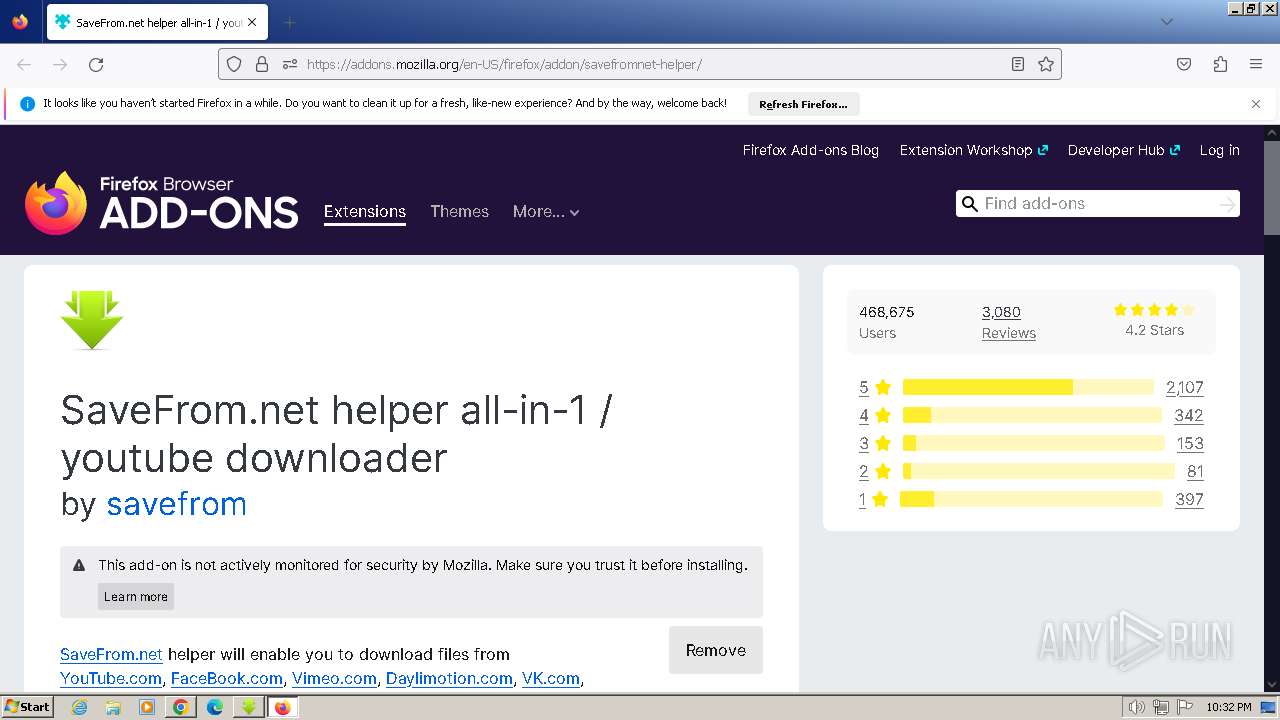Click the Refresh Firefox button

click(803, 104)
